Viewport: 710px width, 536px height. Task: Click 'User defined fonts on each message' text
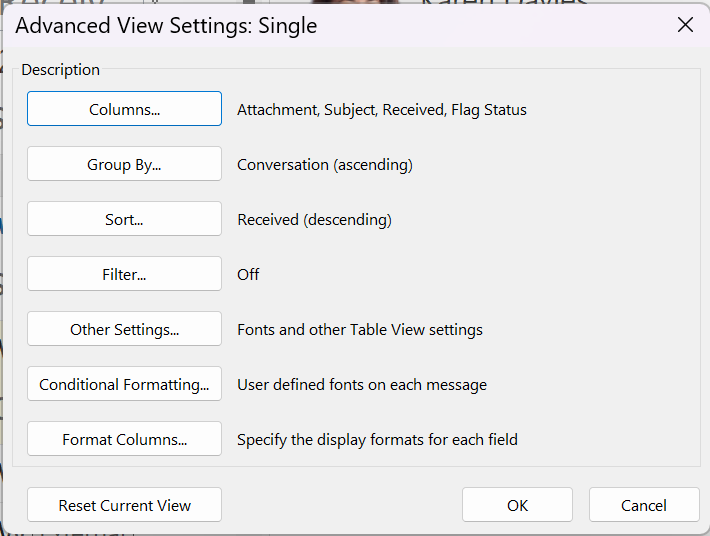[x=362, y=385]
